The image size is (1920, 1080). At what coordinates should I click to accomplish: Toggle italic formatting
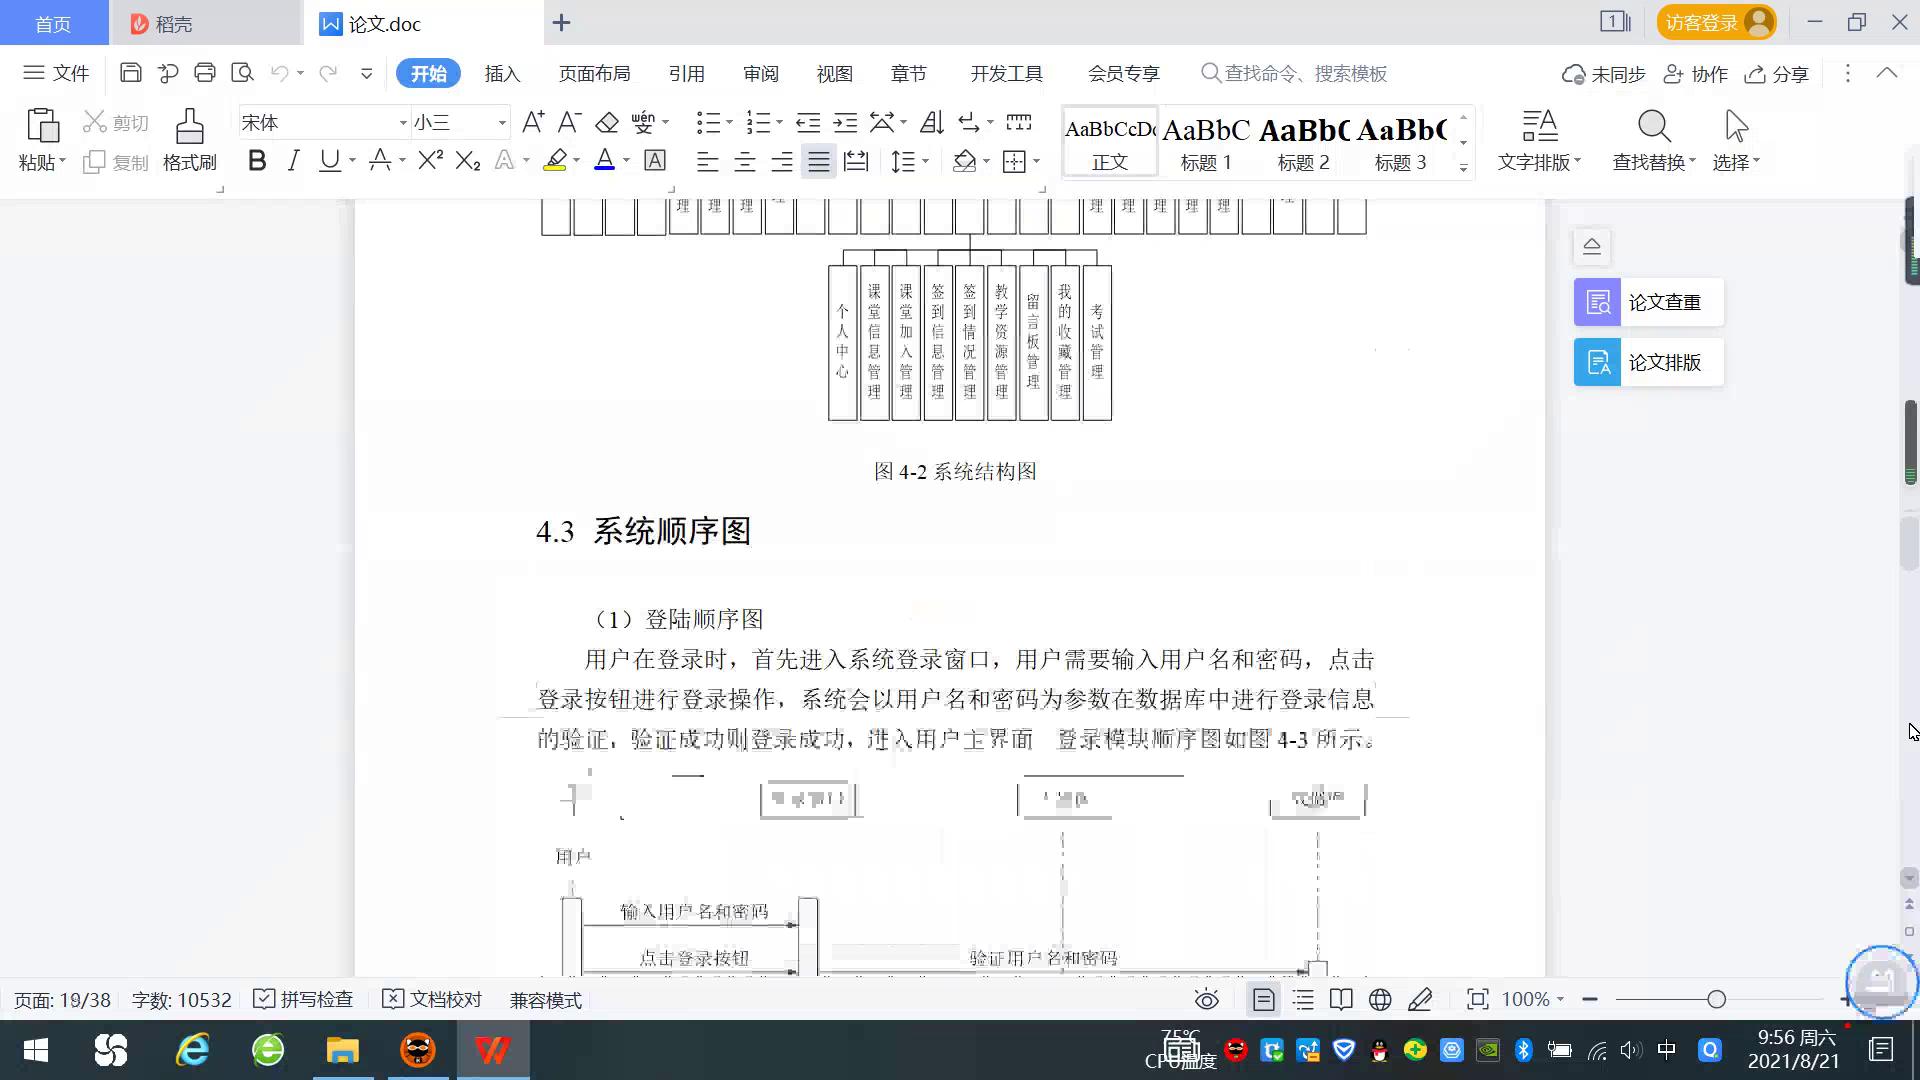(293, 161)
